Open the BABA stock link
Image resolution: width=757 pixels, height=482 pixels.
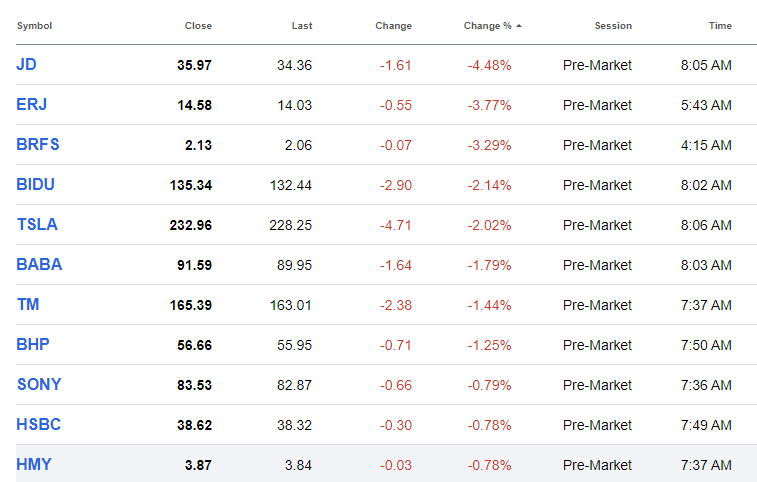point(39,264)
